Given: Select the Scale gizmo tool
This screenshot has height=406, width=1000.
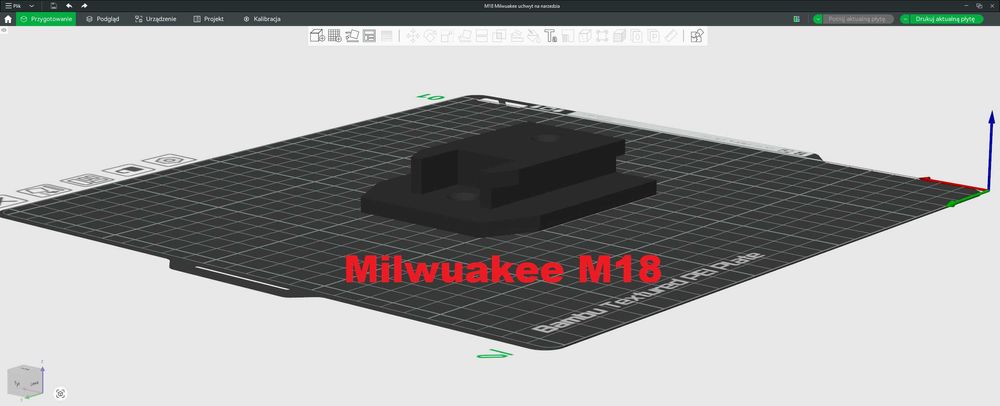Looking at the screenshot, I should [447, 36].
